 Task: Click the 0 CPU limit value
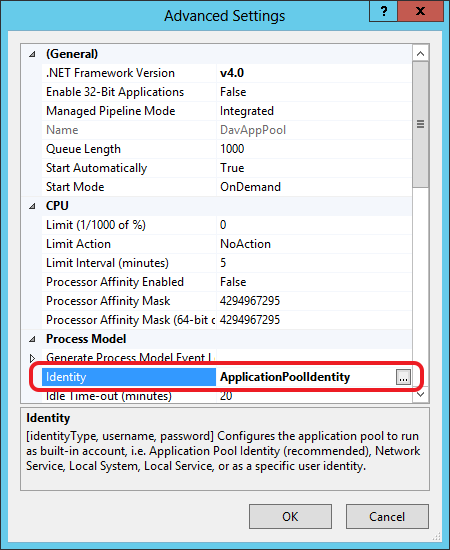[x=223, y=225]
